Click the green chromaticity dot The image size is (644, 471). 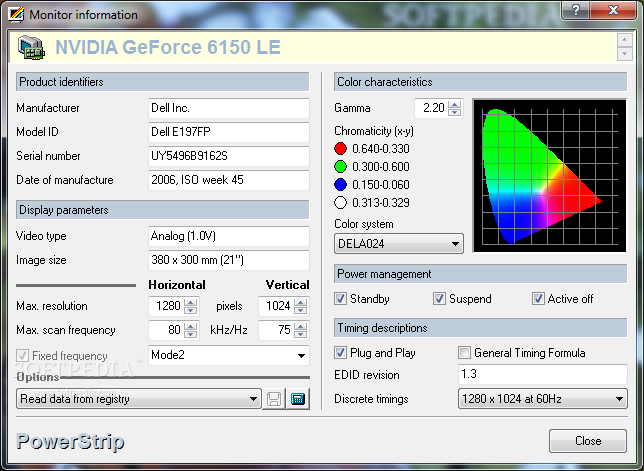(x=340, y=166)
